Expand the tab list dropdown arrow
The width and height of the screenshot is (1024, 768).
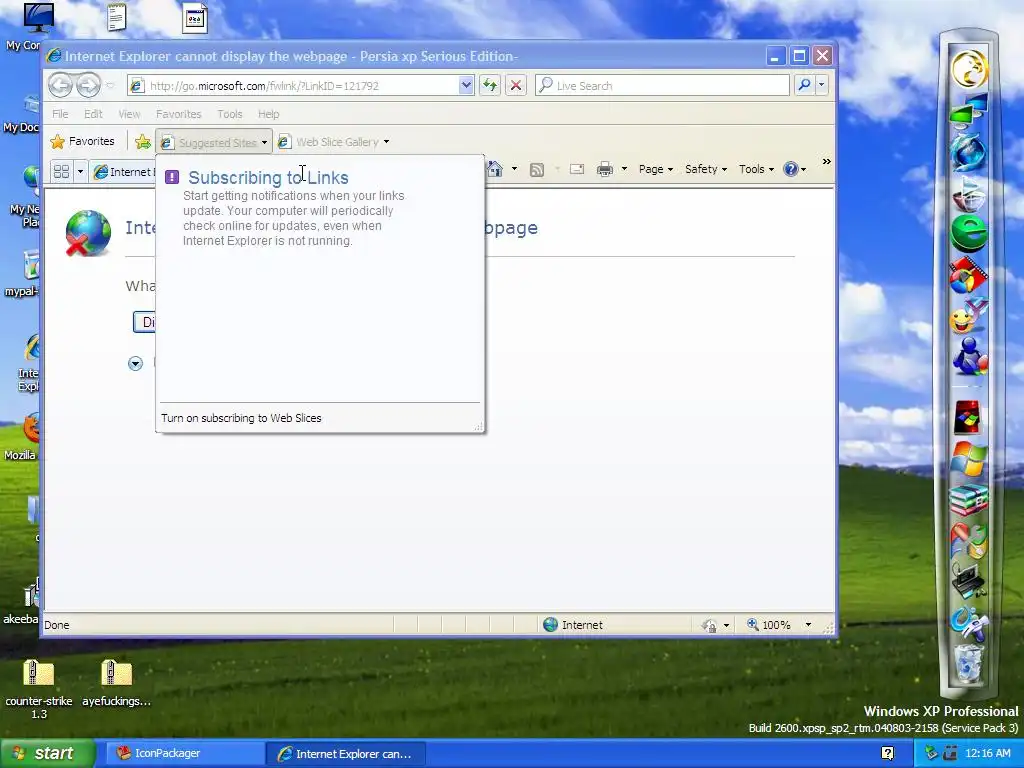80,172
